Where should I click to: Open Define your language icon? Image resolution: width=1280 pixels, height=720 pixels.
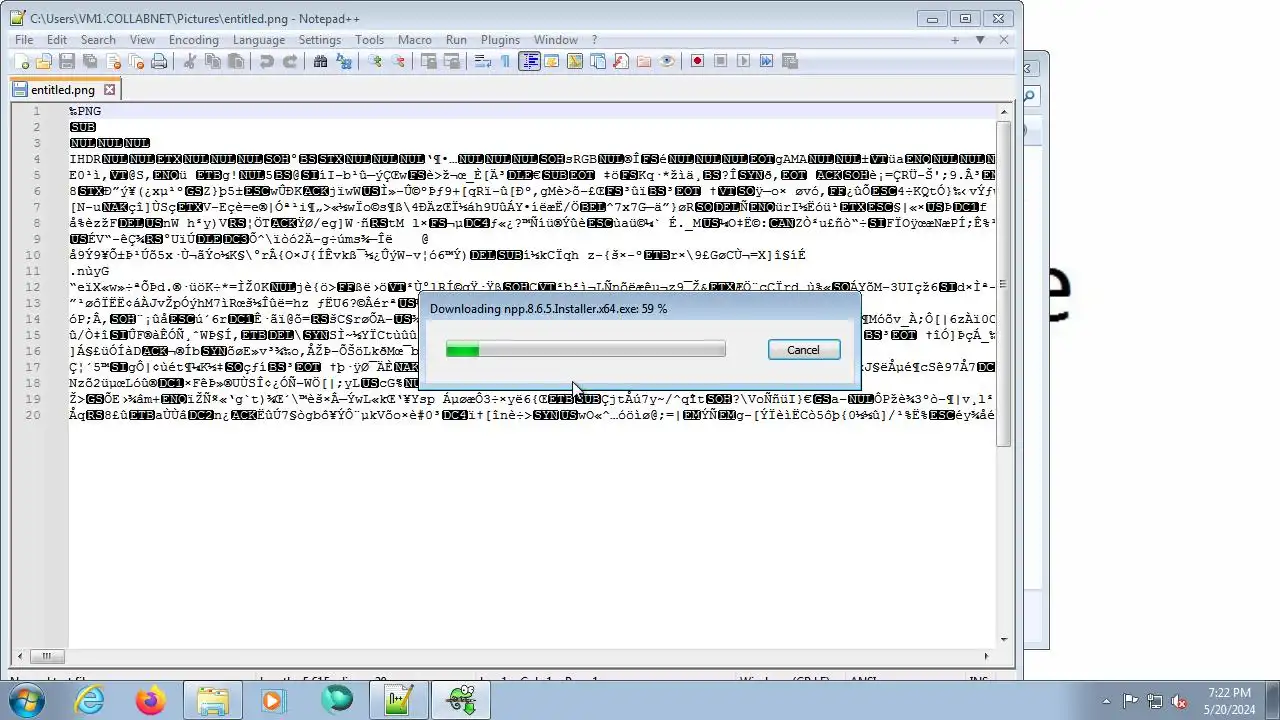[x=552, y=61]
